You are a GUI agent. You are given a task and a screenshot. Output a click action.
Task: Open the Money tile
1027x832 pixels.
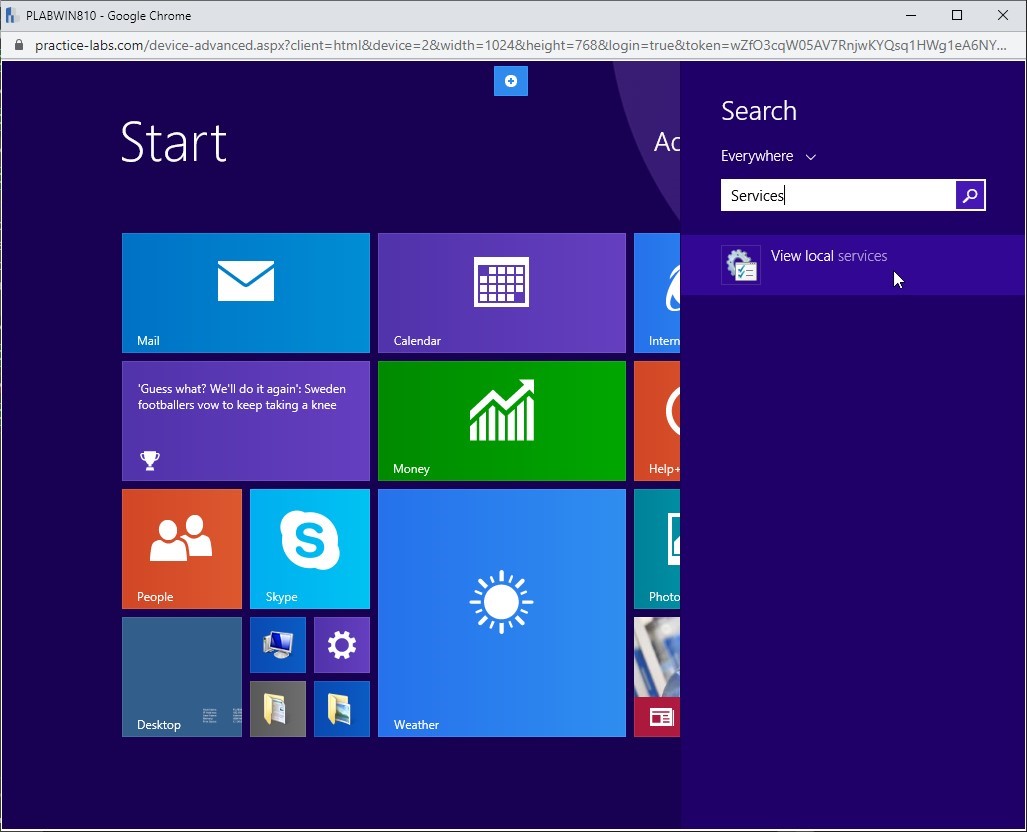click(x=502, y=421)
